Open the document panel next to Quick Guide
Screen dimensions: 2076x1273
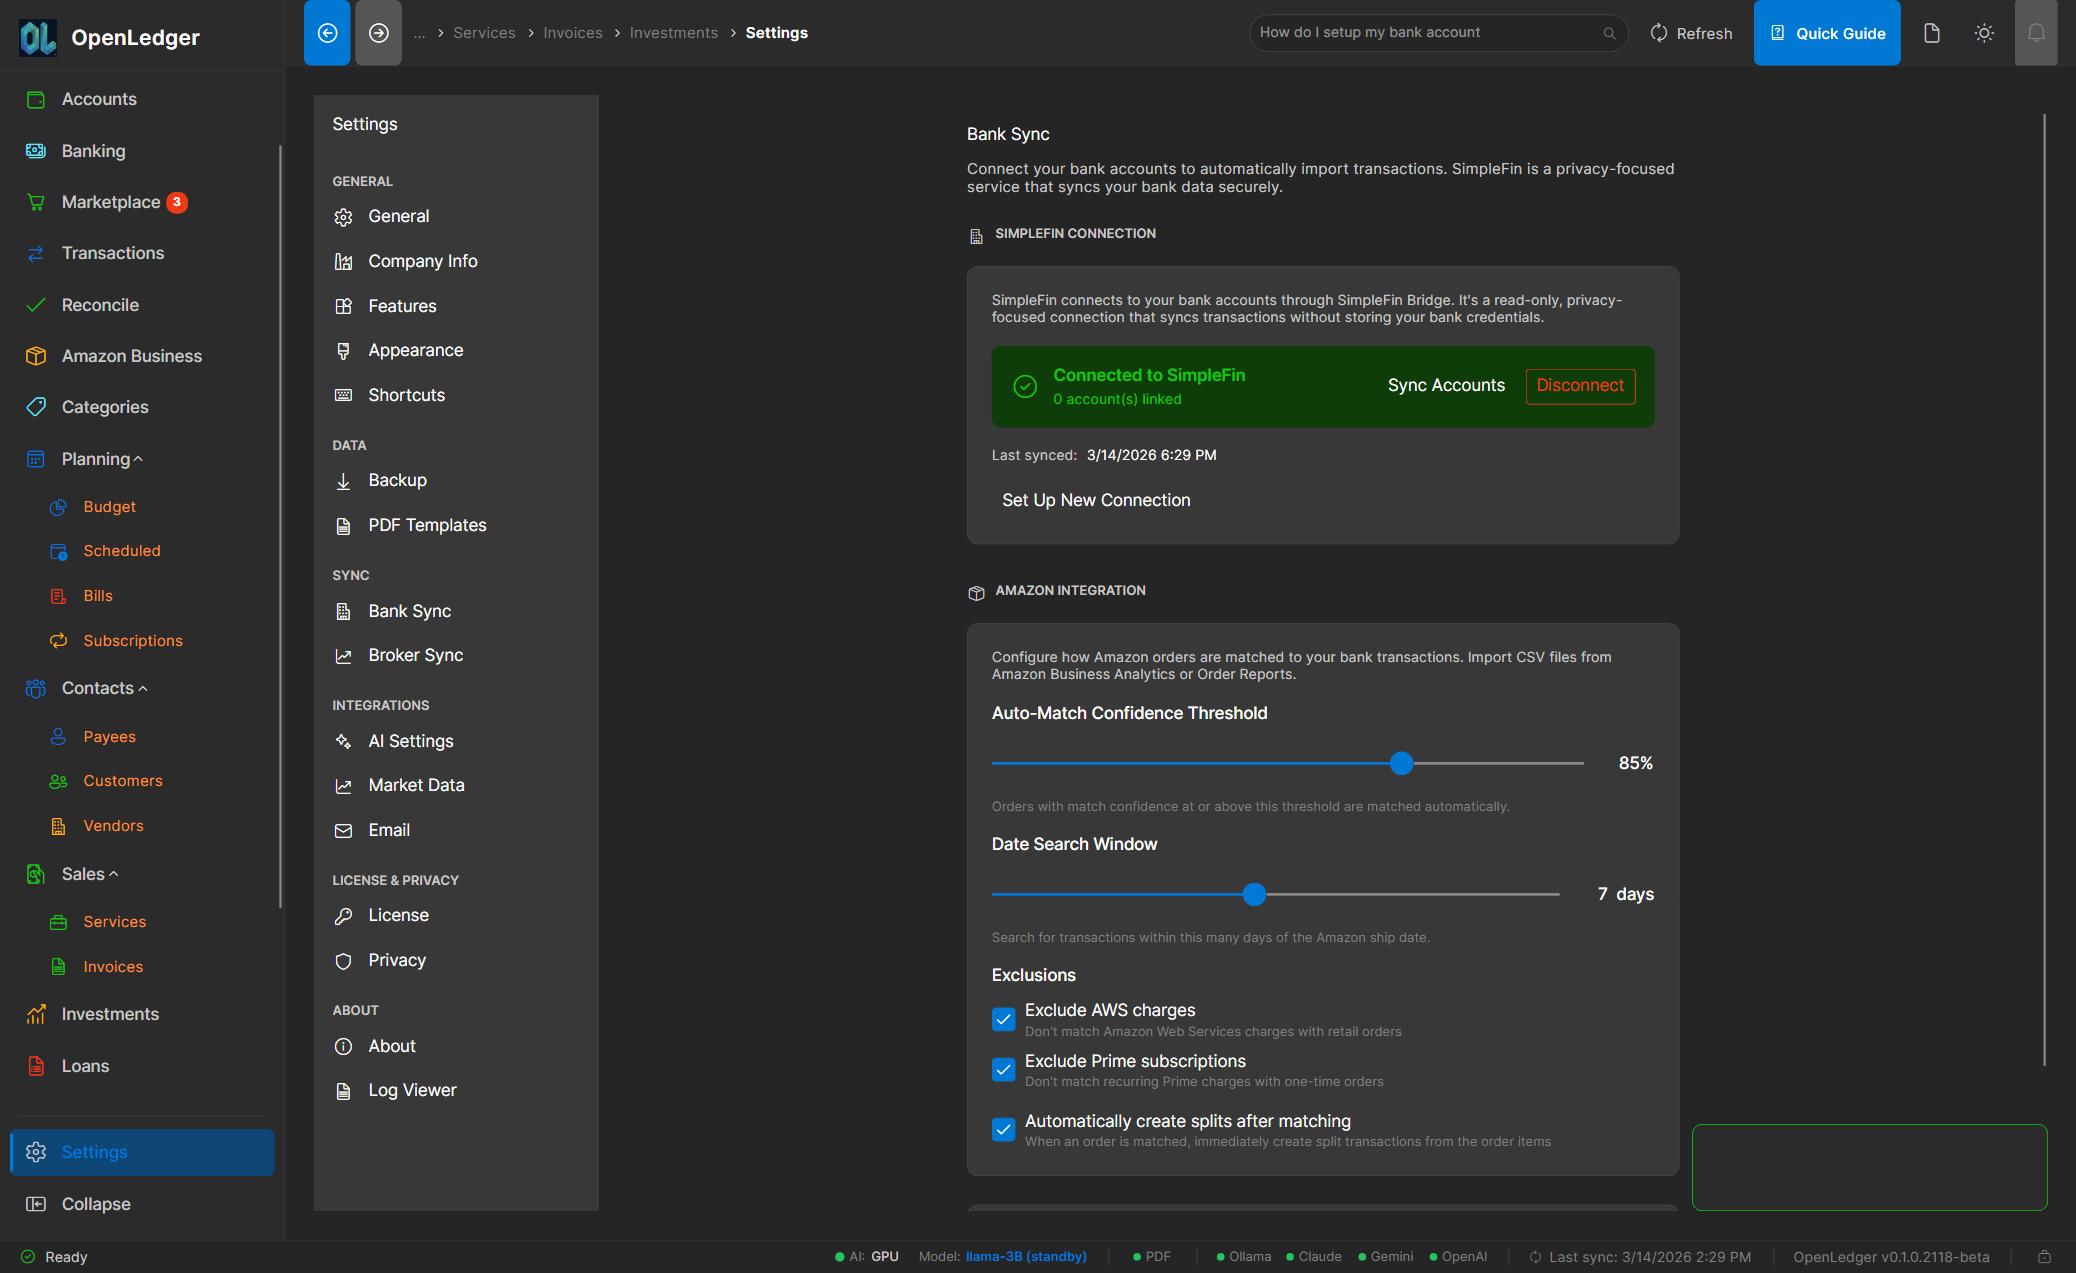pos(1931,32)
